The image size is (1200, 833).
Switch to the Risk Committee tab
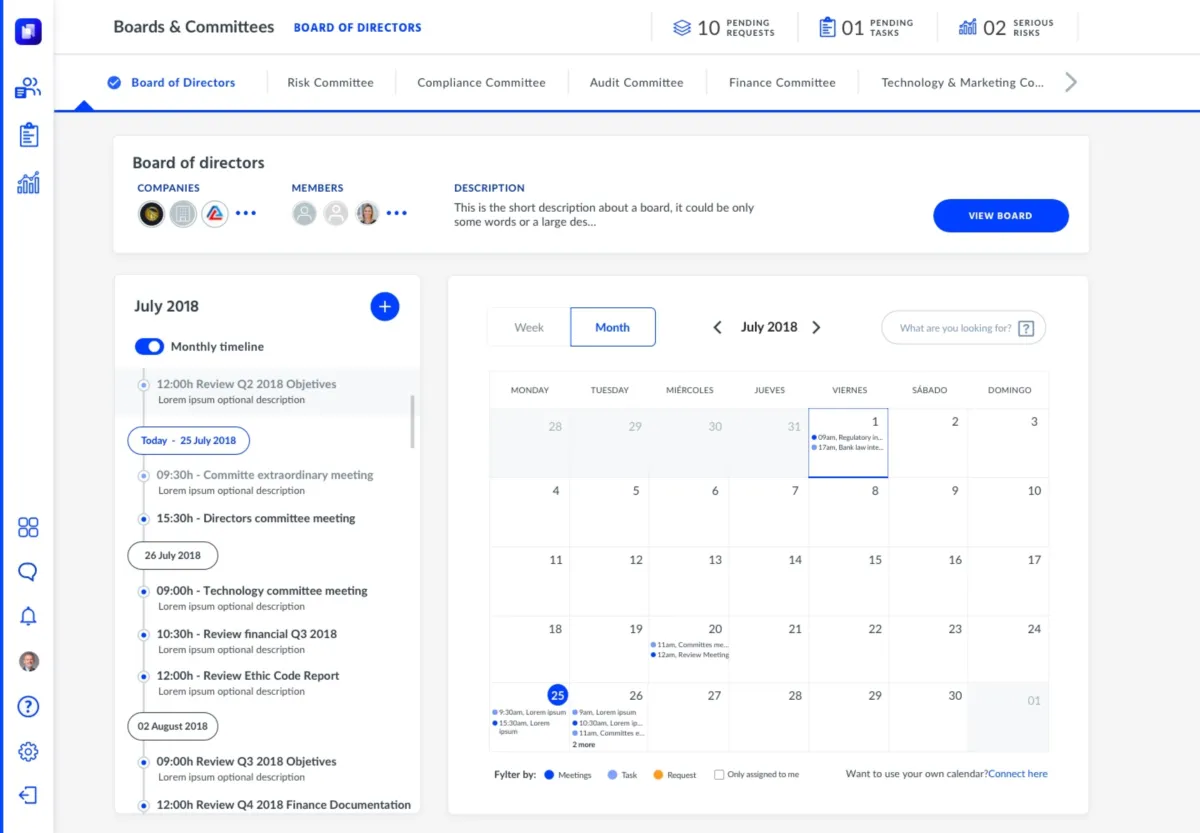pos(330,83)
